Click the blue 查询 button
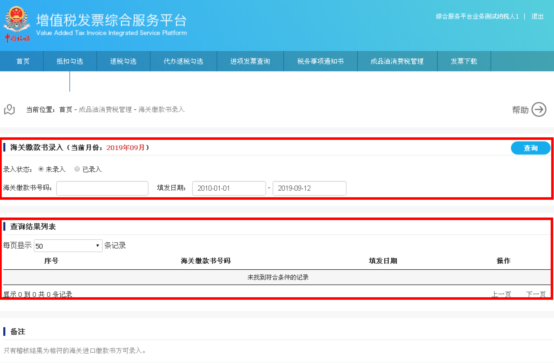Screen dimensions: 554x363 click(530, 148)
